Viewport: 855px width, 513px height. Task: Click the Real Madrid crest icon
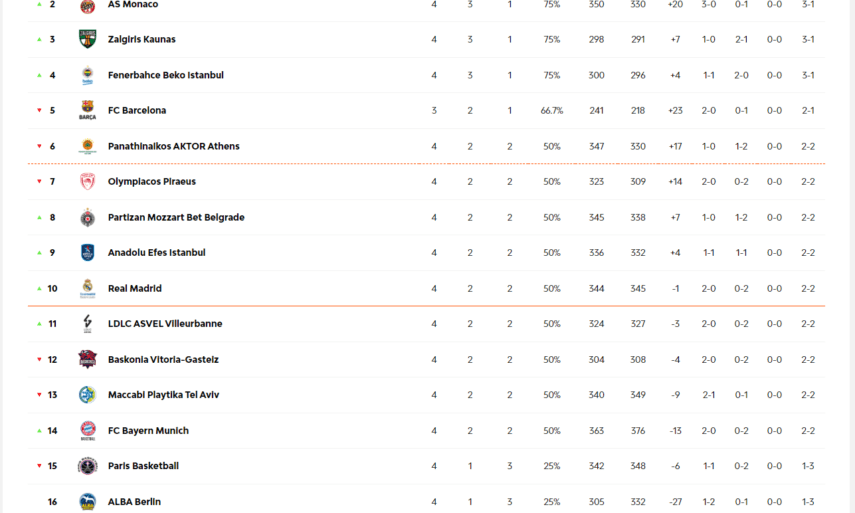[87, 288]
